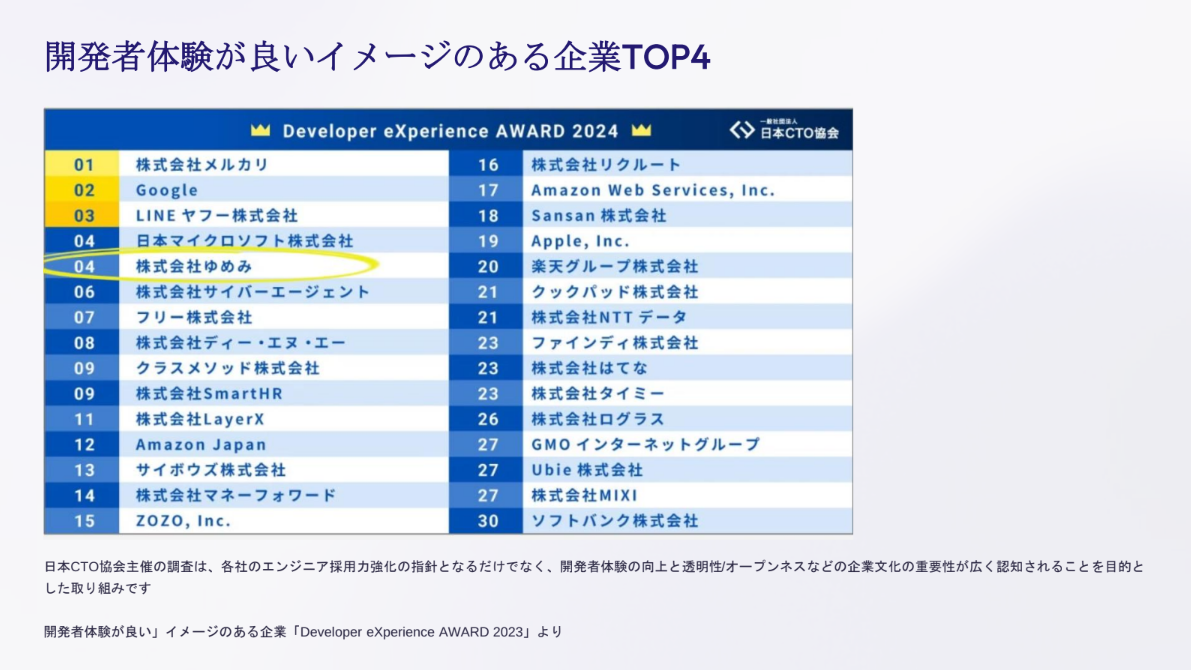The image size is (1191, 670).
Task: Click the crown icon before the AWARD title
Action: pyautogui.click(x=261, y=130)
